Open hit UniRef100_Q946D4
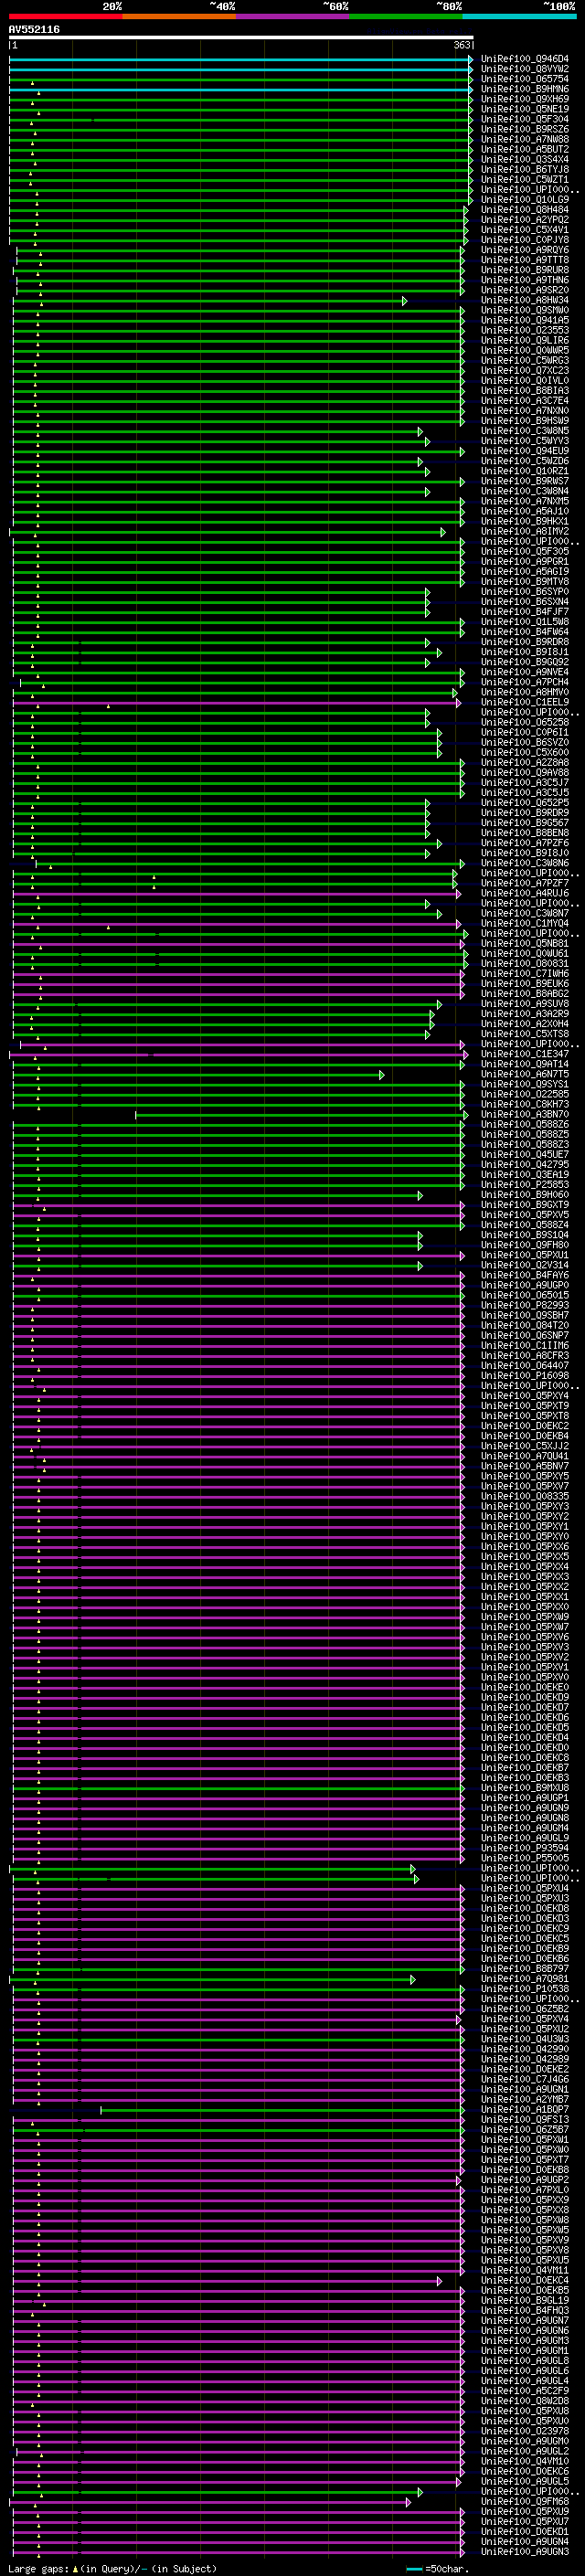585x2576 pixels. point(525,59)
